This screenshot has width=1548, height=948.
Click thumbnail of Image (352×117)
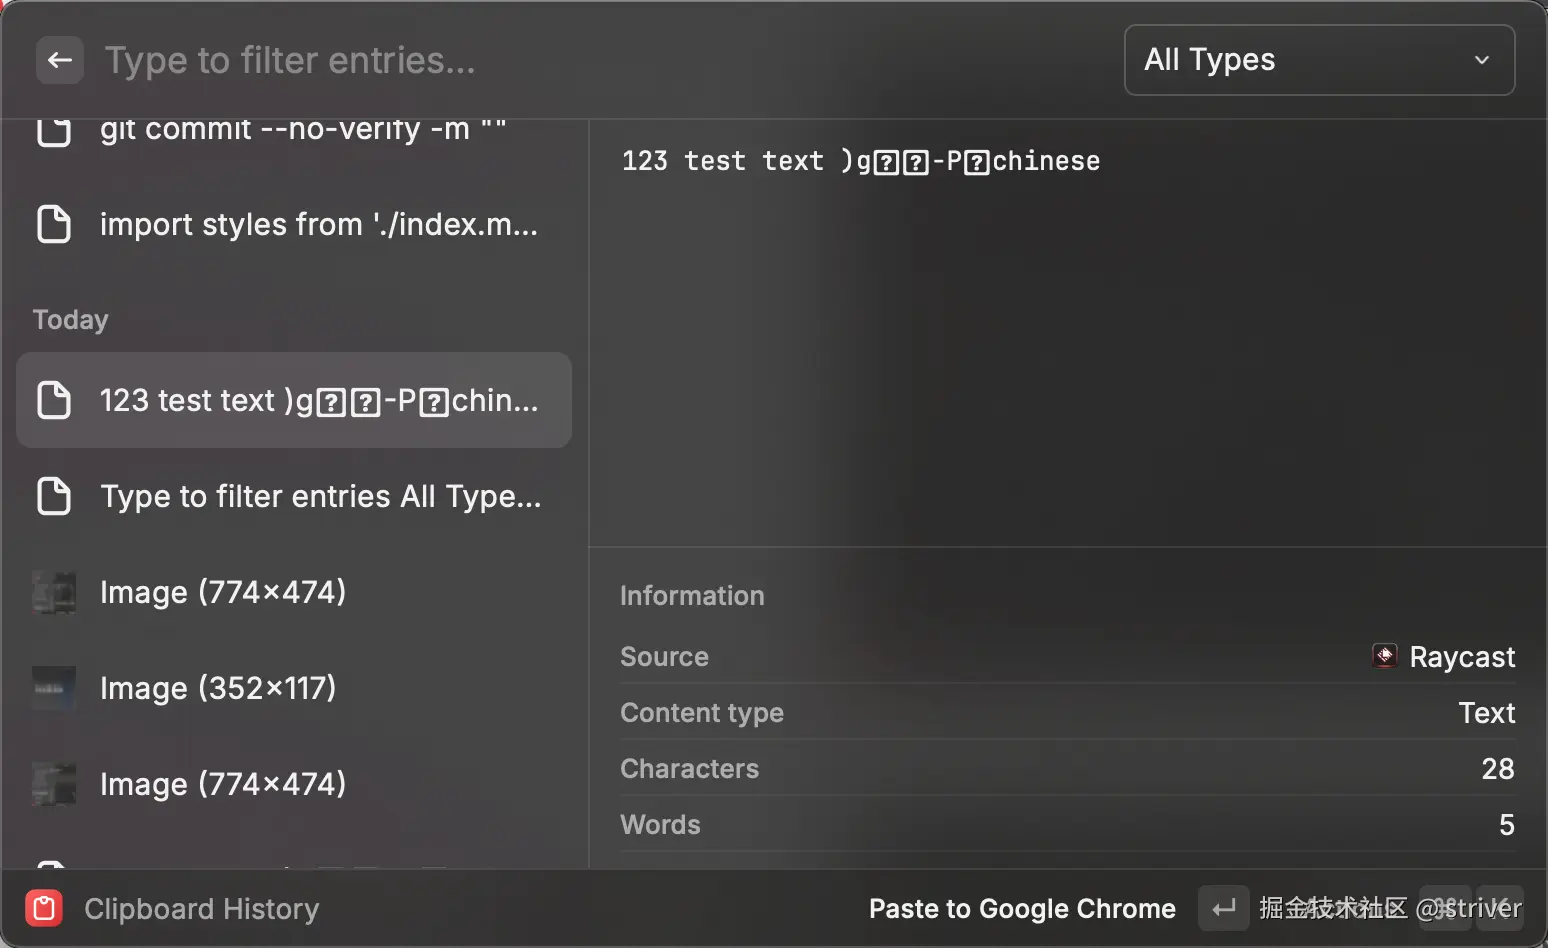(x=54, y=688)
